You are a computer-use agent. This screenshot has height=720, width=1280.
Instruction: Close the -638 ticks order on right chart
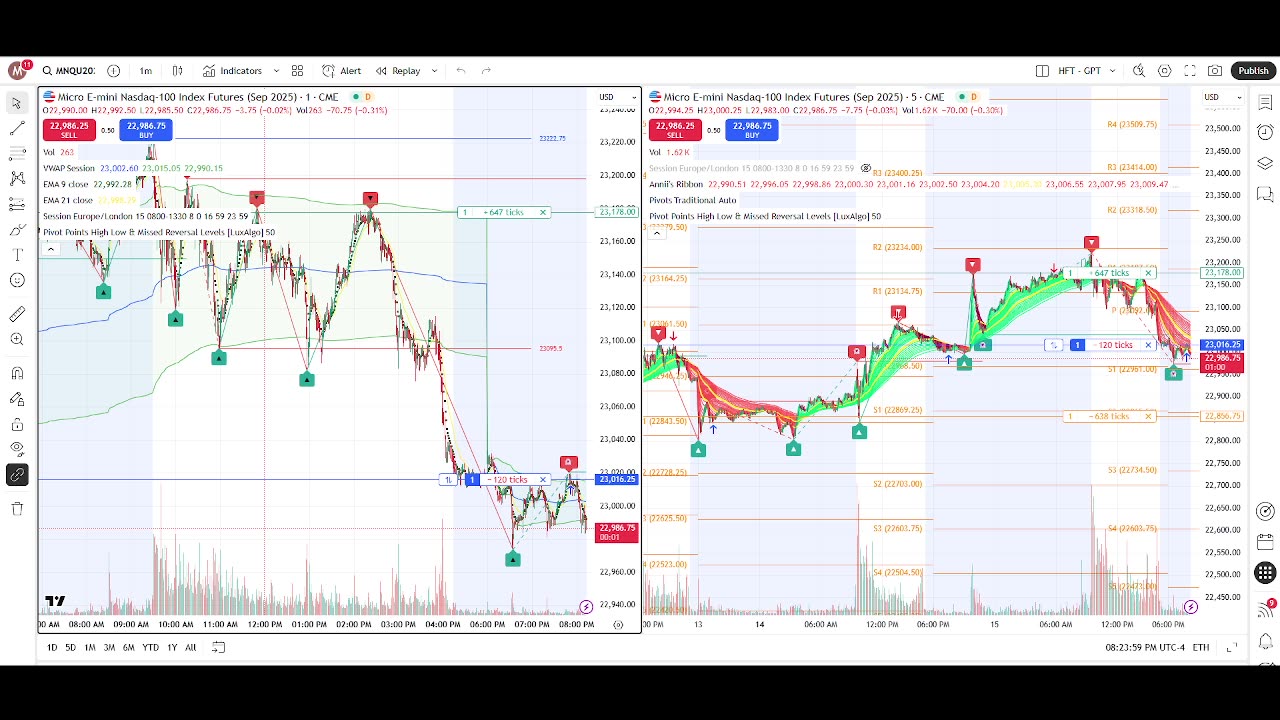tap(1148, 416)
